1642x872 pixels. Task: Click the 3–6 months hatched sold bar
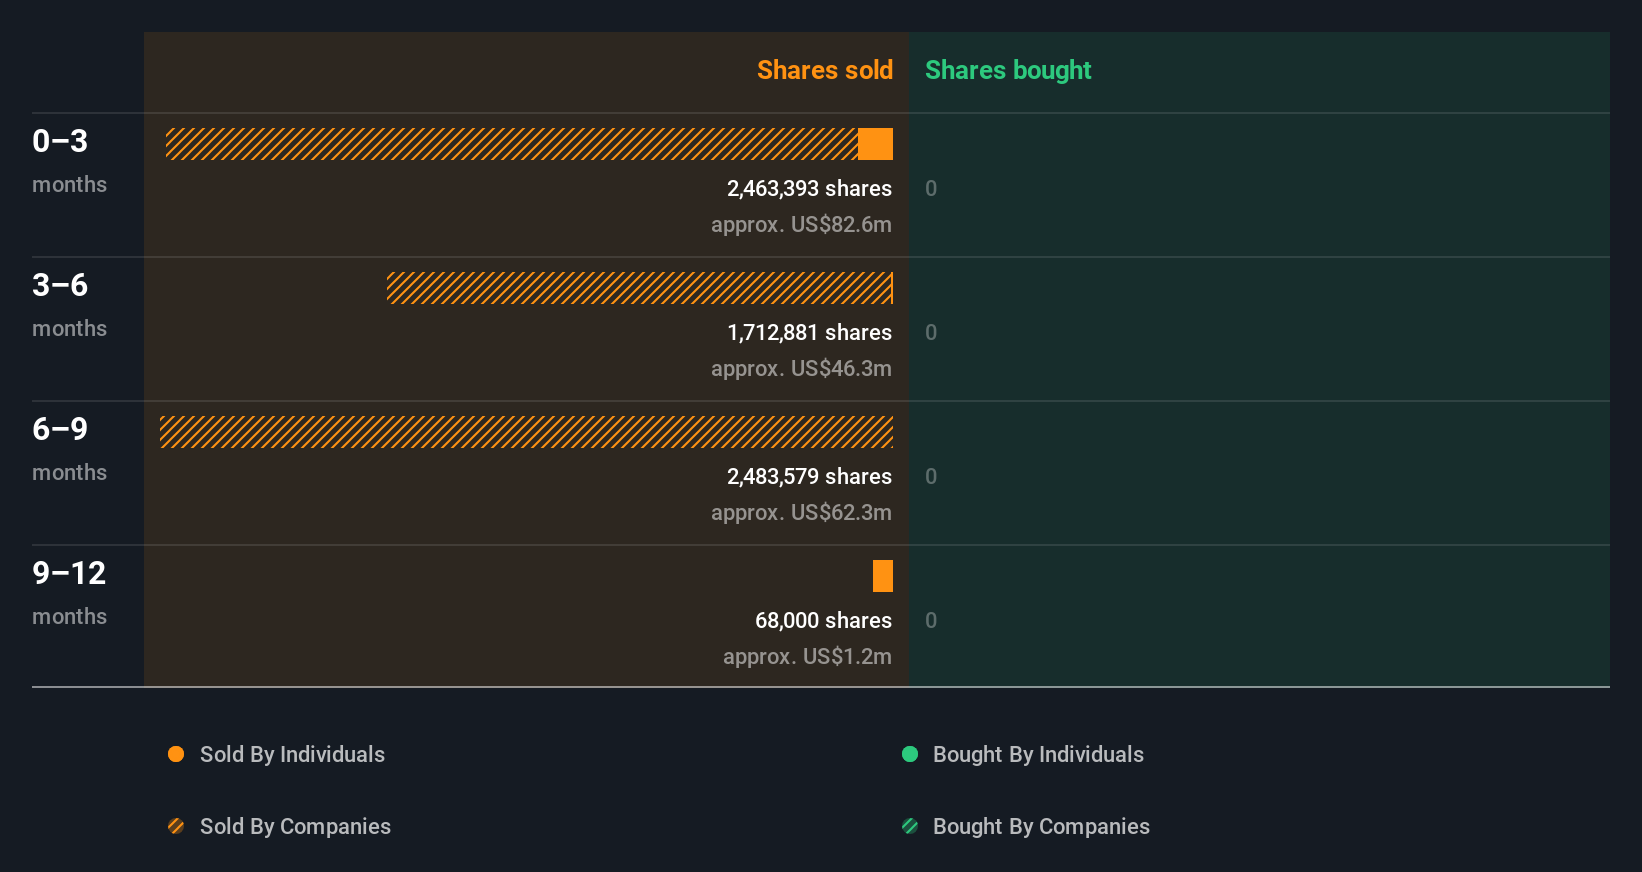640,288
